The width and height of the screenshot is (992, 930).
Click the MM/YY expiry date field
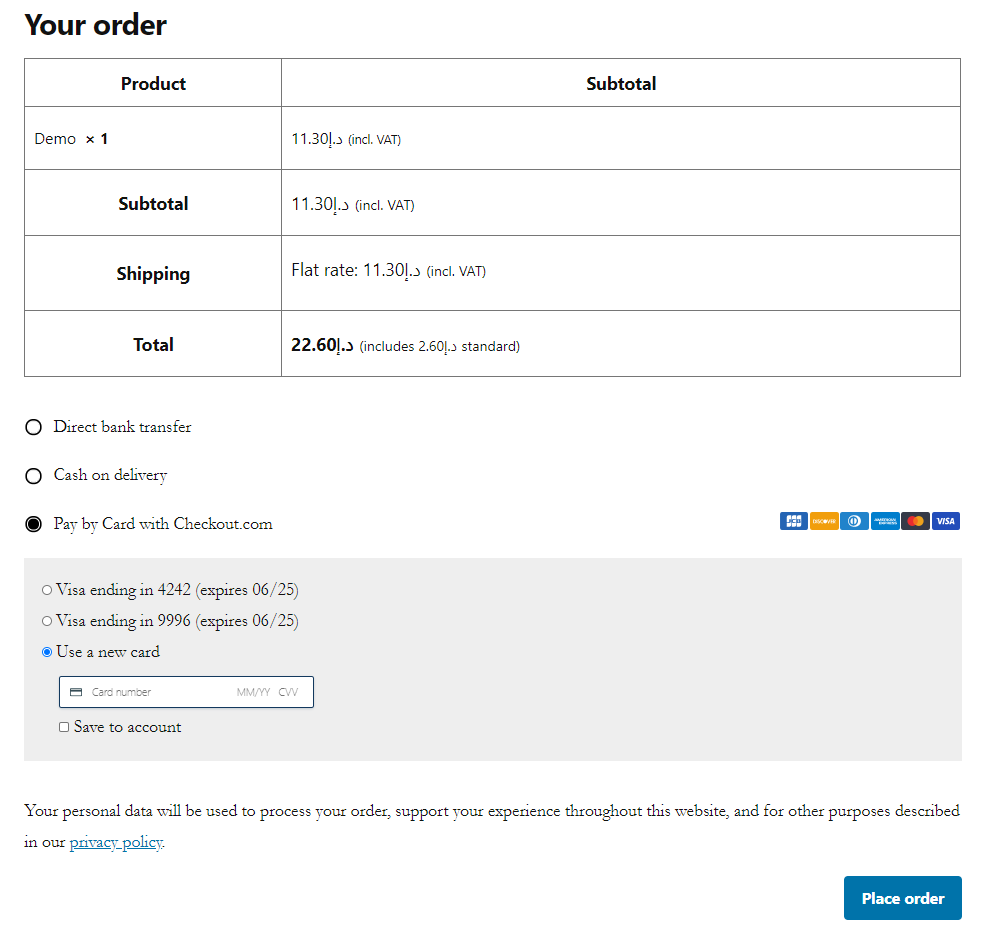(x=253, y=692)
